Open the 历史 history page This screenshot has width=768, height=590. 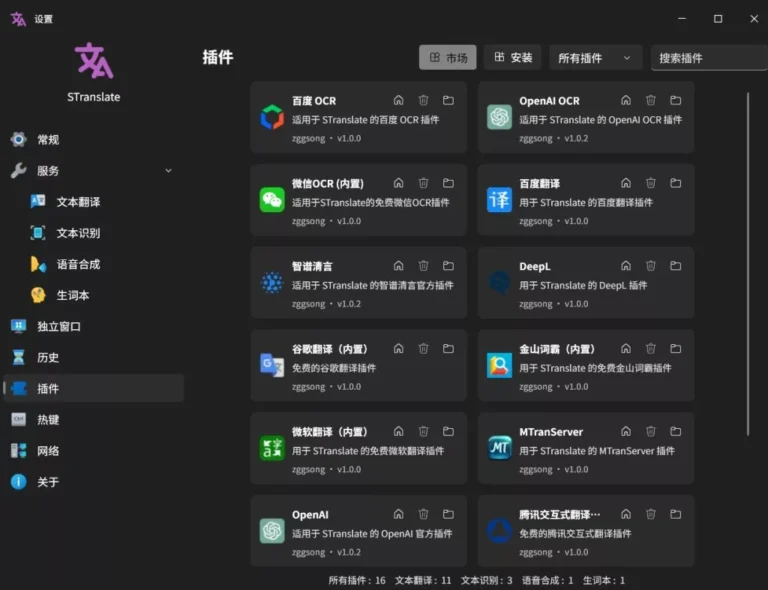pos(93,357)
